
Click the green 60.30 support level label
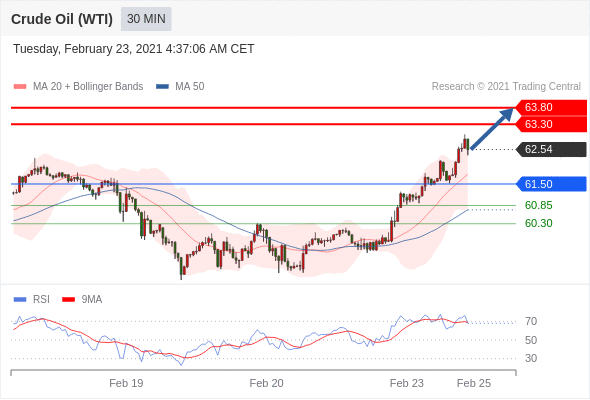click(538, 223)
